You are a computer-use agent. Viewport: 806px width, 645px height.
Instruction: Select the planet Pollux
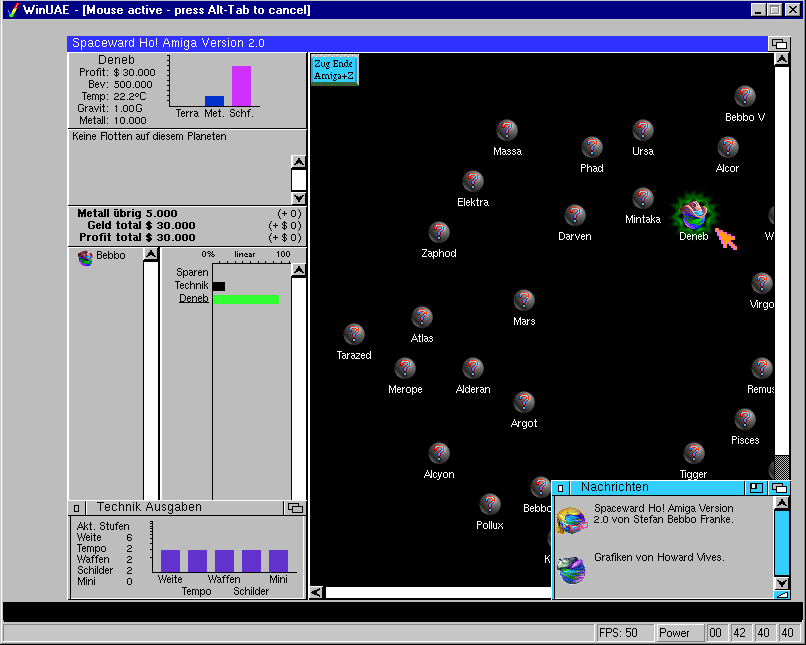(x=490, y=503)
